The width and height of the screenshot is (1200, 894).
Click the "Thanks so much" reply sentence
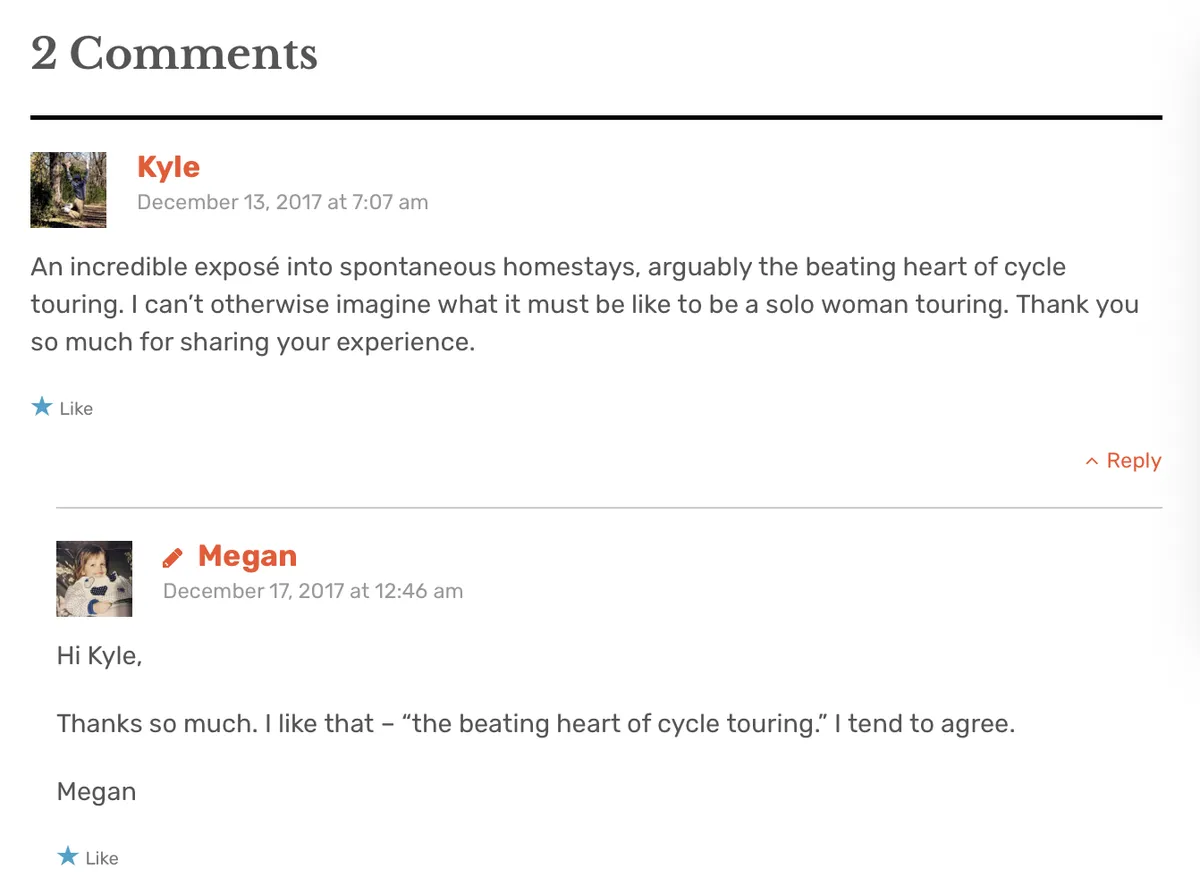(x=535, y=724)
